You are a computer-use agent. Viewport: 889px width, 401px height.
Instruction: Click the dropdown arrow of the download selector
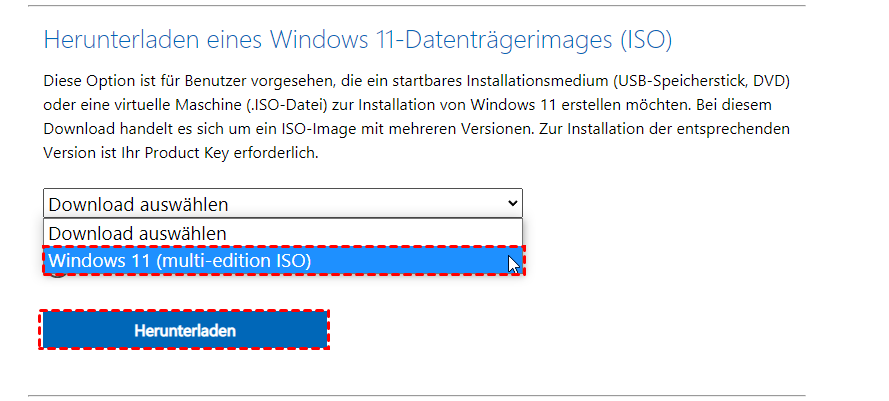[513, 204]
